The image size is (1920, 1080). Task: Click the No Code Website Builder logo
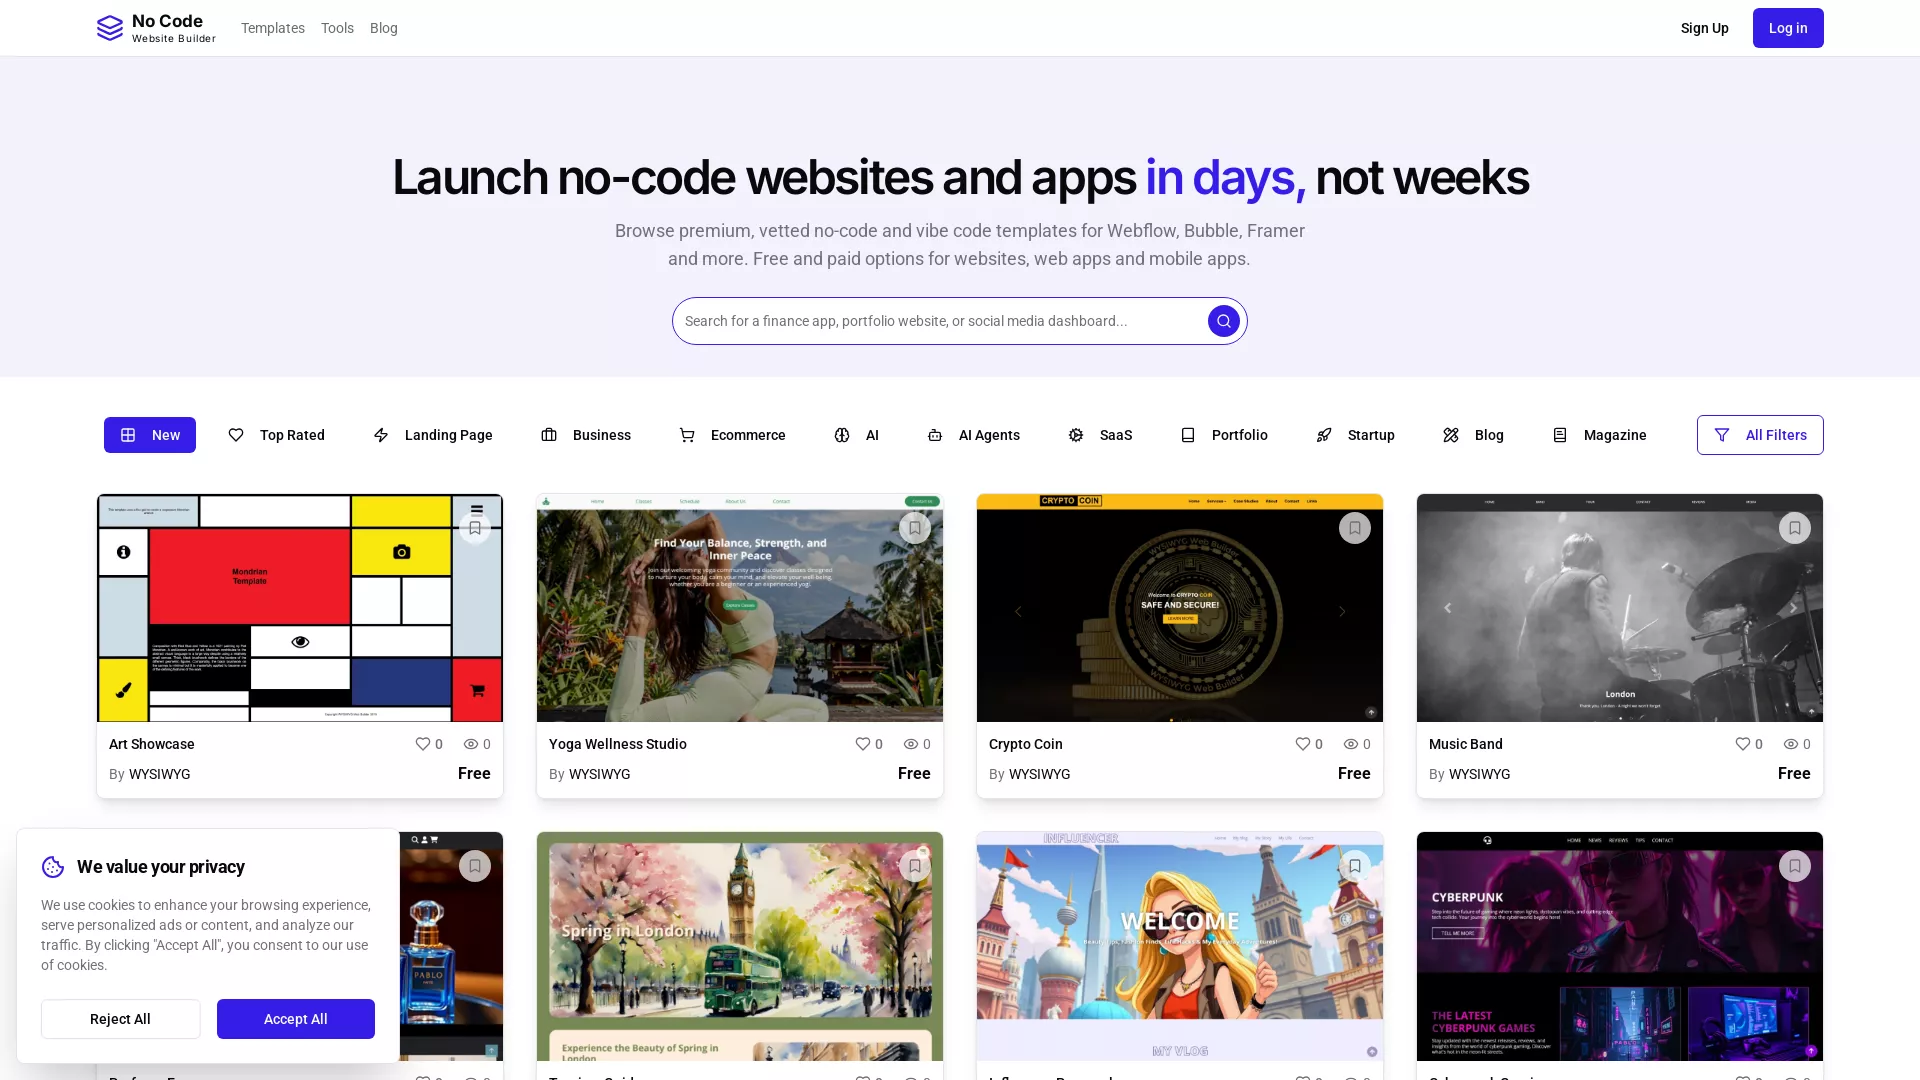click(x=155, y=27)
